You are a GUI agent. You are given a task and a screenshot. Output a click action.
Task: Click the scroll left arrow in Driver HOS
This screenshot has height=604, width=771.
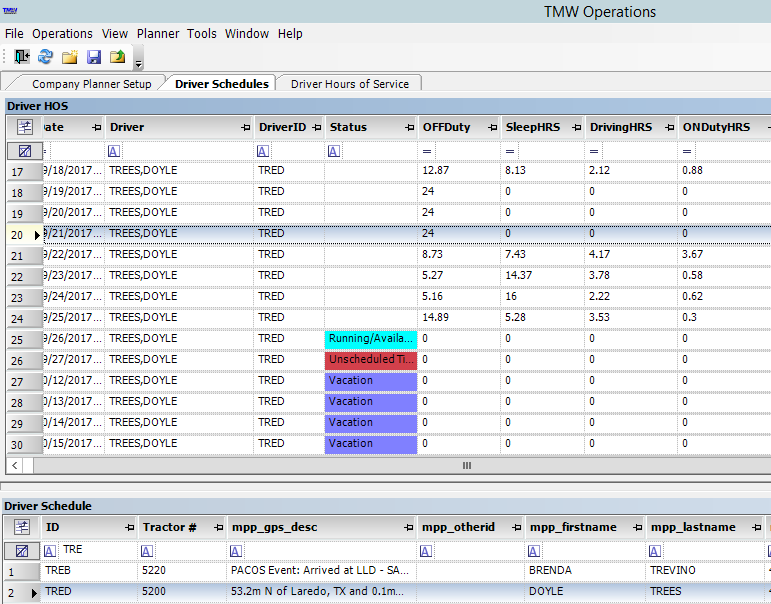(x=14, y=465)
